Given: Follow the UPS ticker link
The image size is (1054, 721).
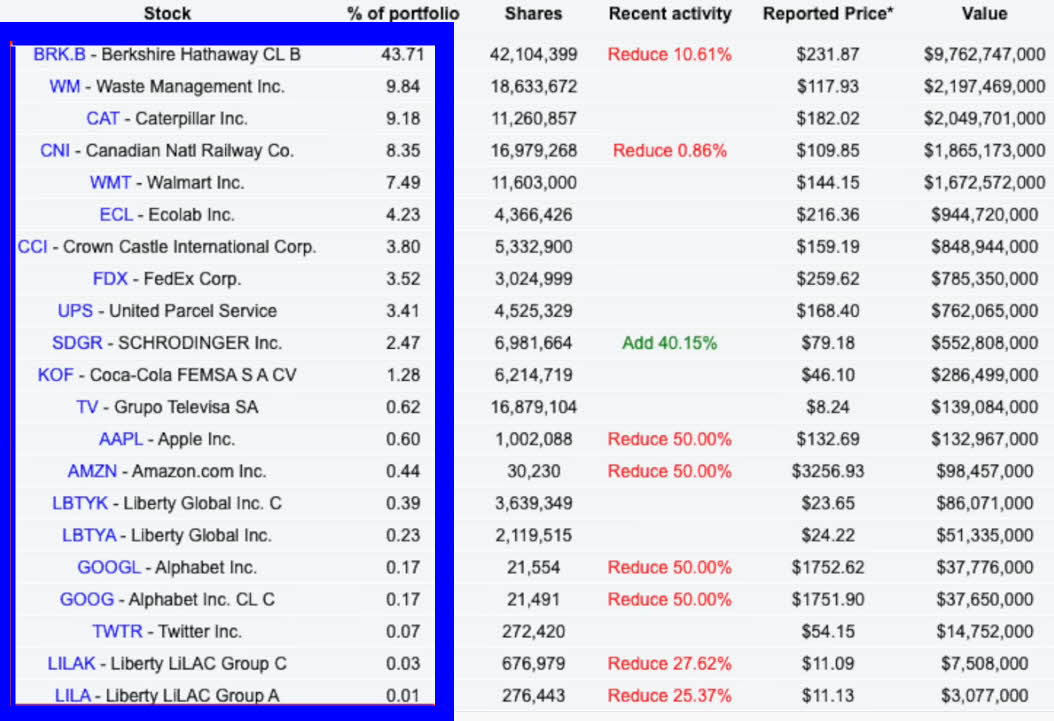Looking at the screenshot, I should [75, 310].
